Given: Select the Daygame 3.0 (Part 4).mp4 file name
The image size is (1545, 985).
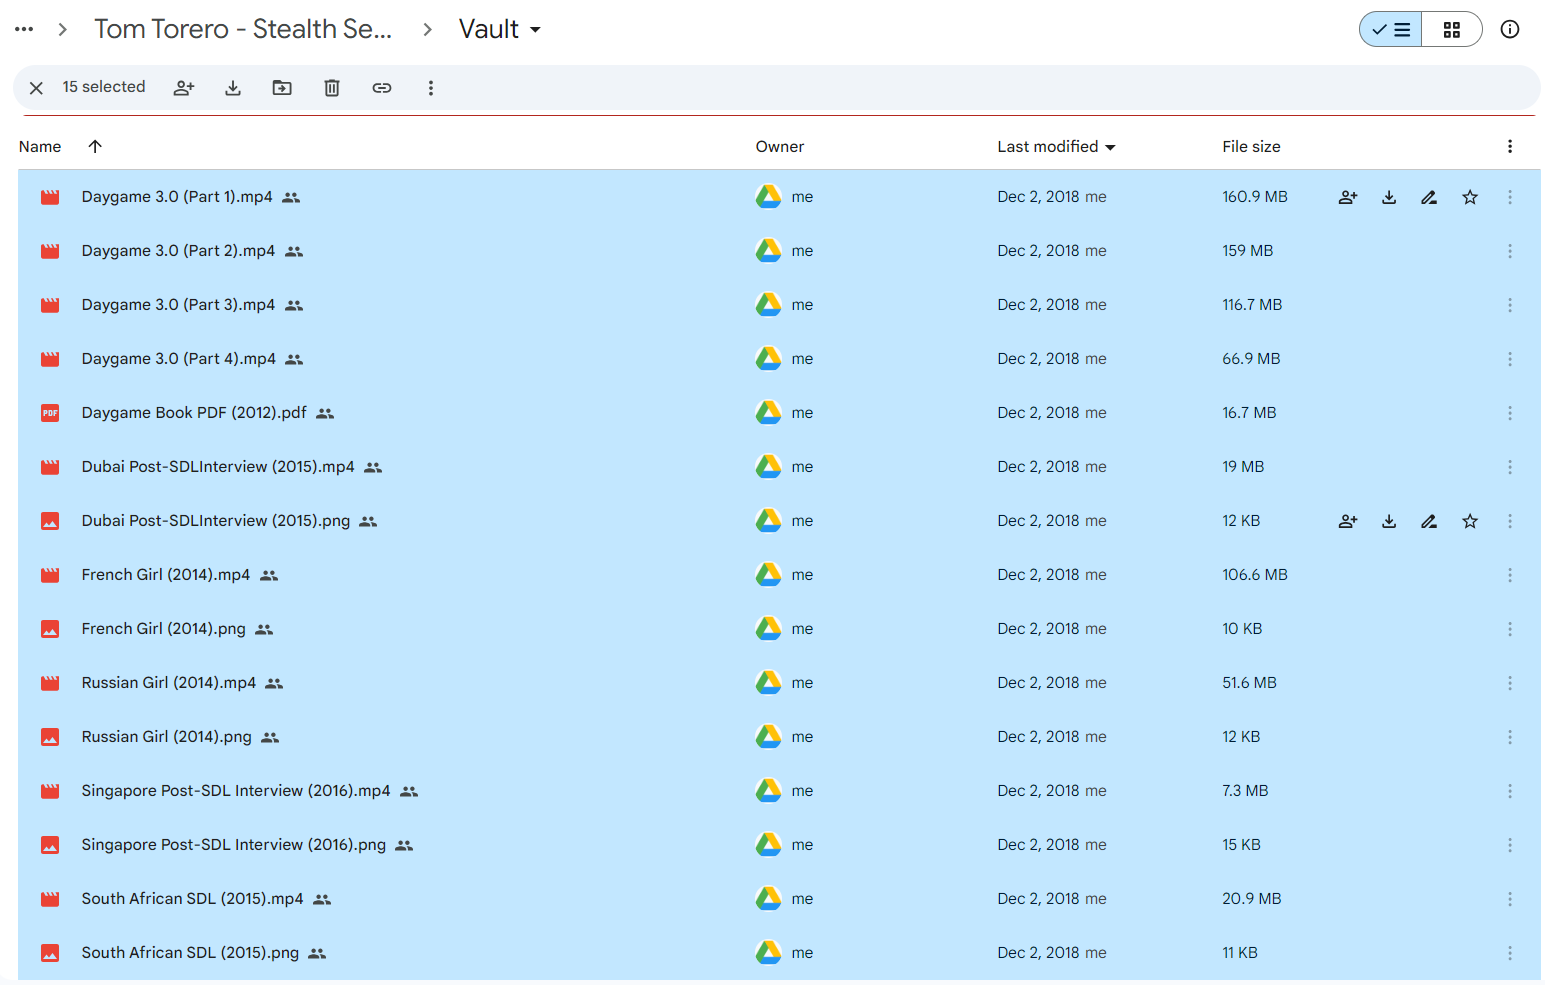Looking at the screenshot, I should [178, 359].
